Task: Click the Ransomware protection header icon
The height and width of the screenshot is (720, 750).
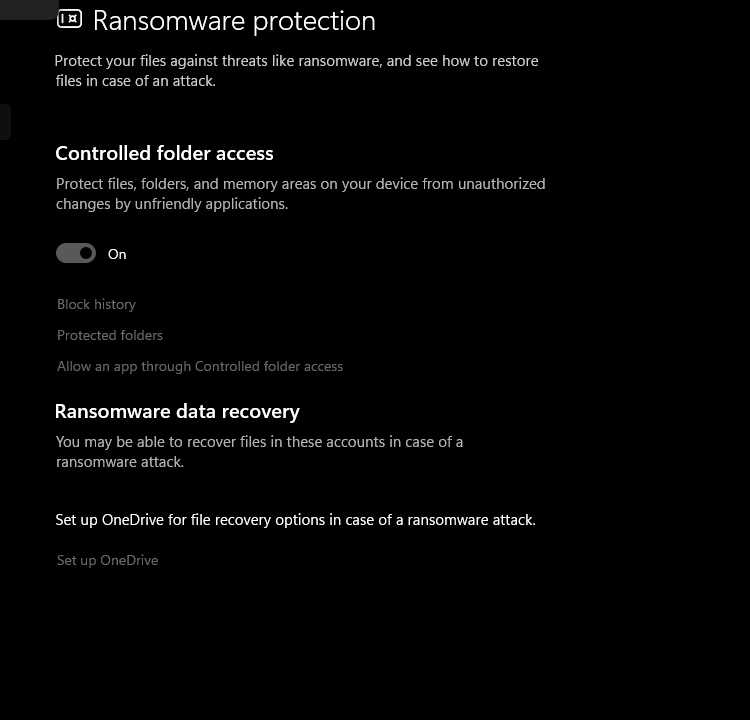Action: coord(69,19)
